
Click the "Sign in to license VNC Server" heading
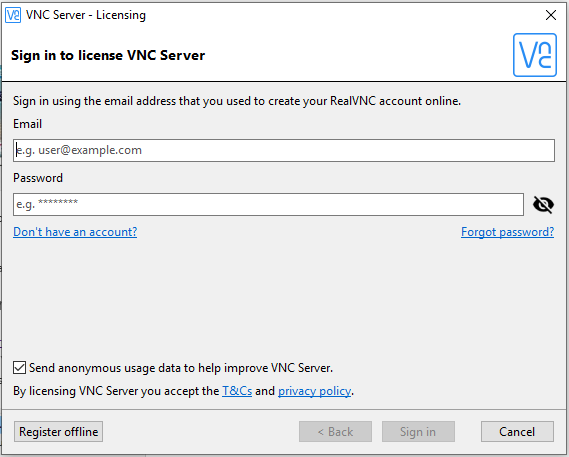[108, 55]
